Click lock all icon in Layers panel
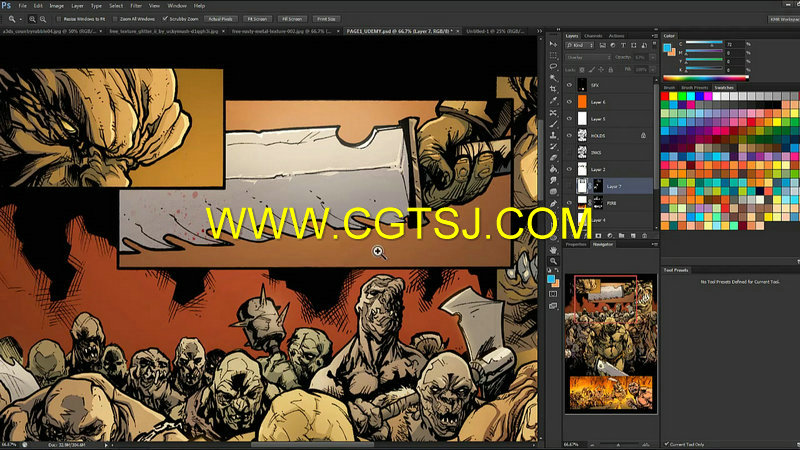 [x=611, y=69]
